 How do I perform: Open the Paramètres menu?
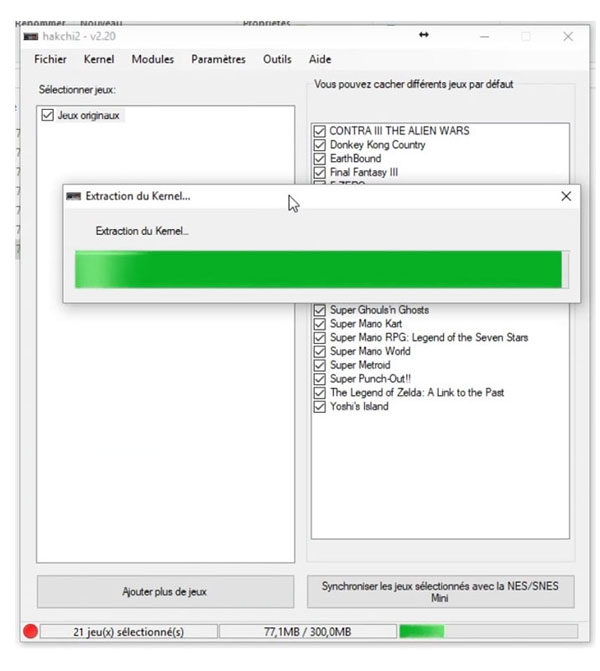click(218, 60)
